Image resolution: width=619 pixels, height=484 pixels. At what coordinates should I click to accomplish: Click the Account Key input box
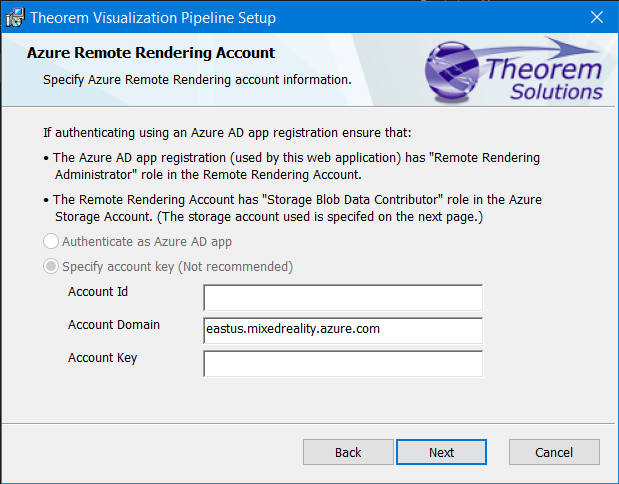(342, 363)
